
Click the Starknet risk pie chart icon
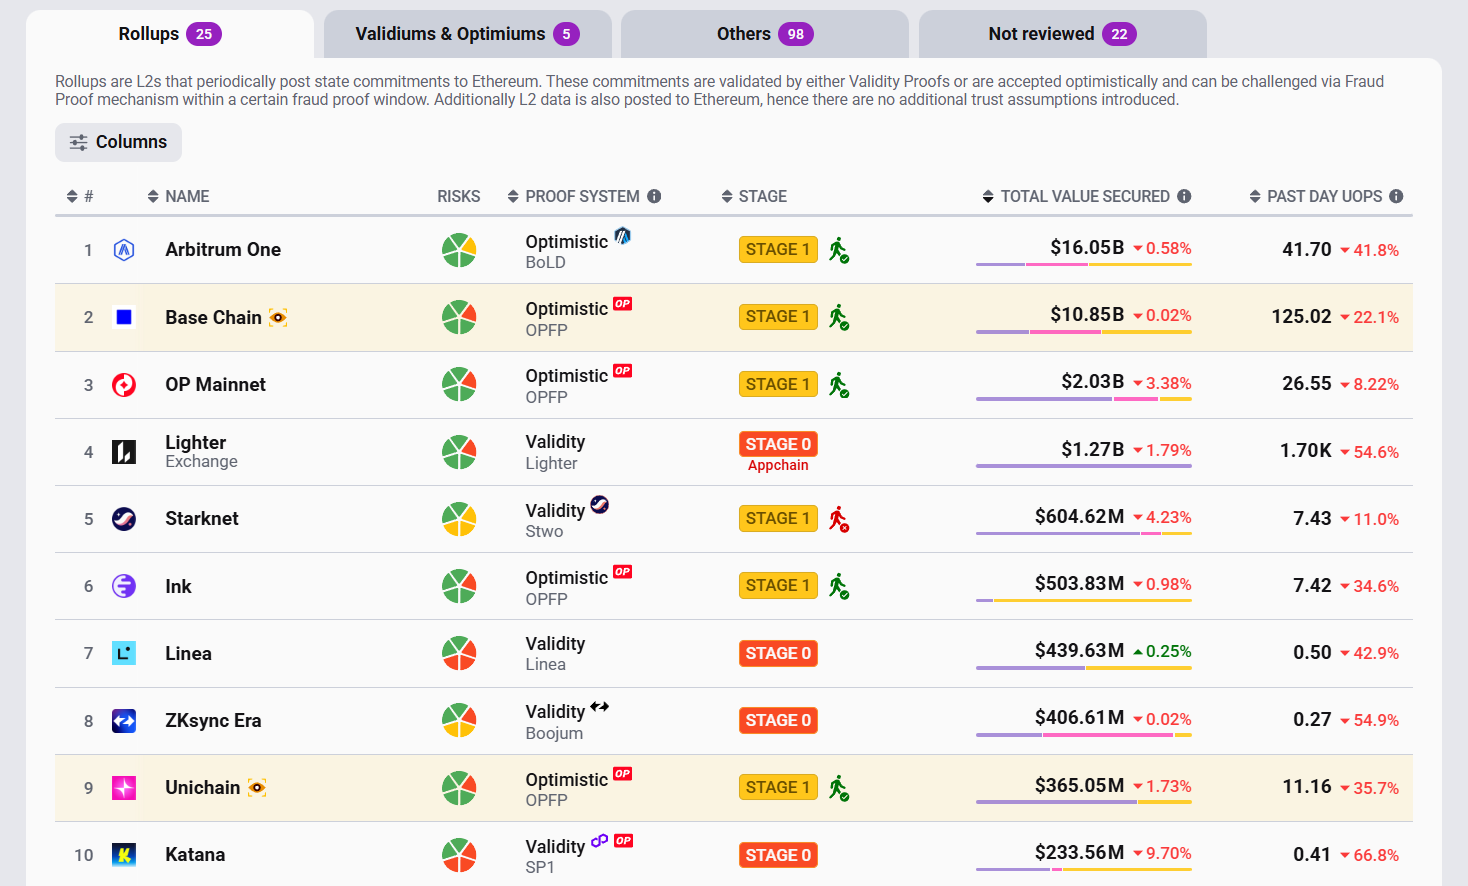459,519
